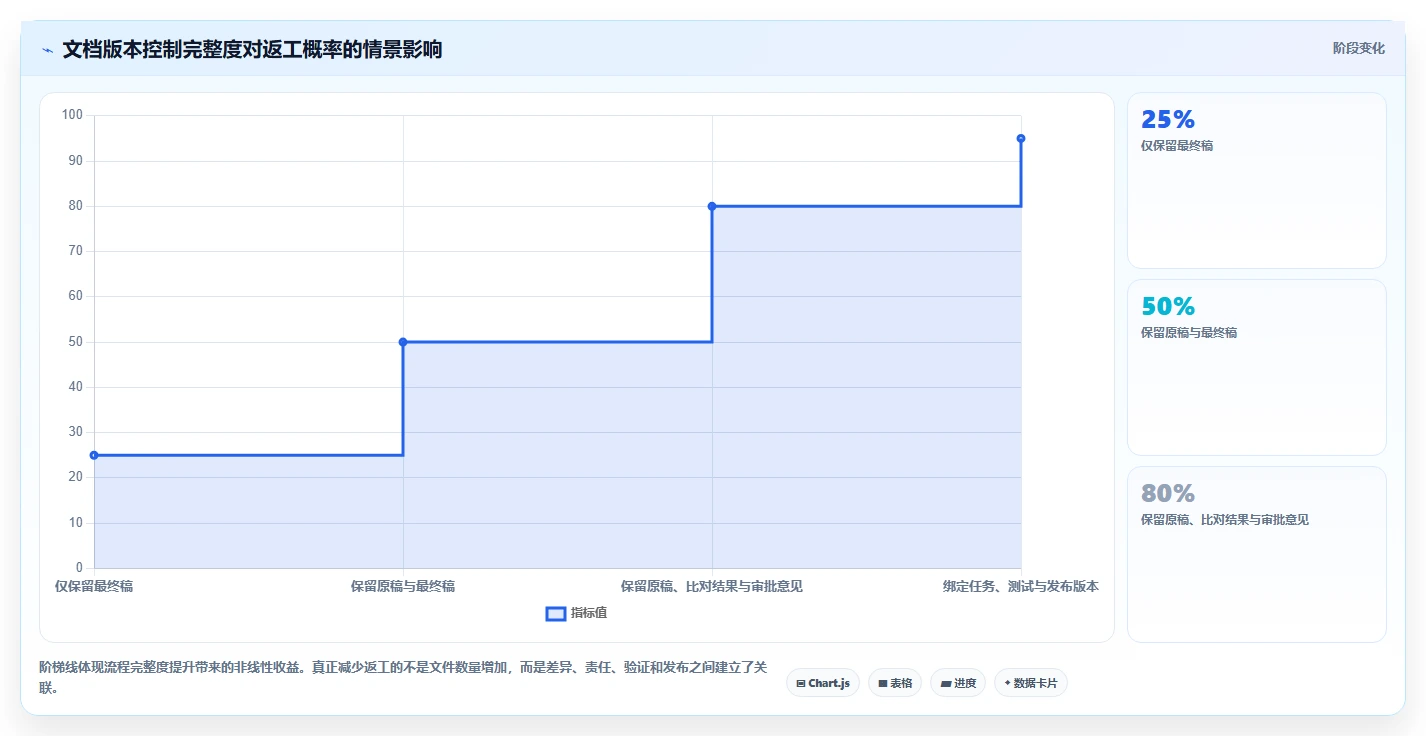Click y-axis tick label 90

(x=75, y=161)
